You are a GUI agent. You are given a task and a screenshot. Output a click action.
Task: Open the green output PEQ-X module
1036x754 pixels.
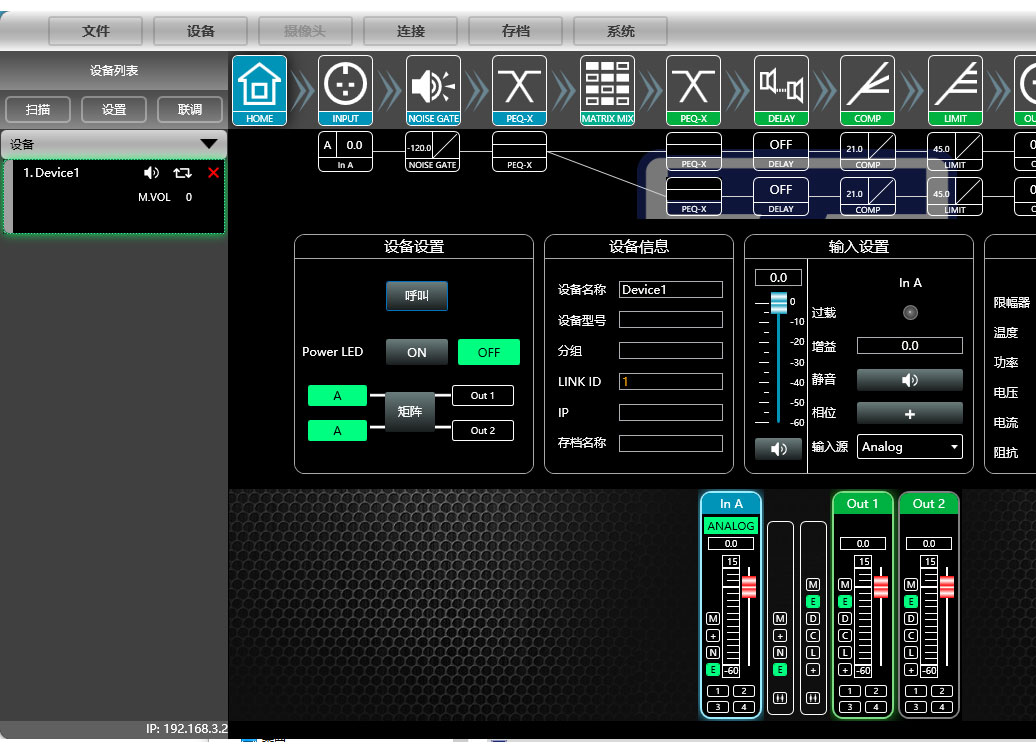(x=693, y=91)
